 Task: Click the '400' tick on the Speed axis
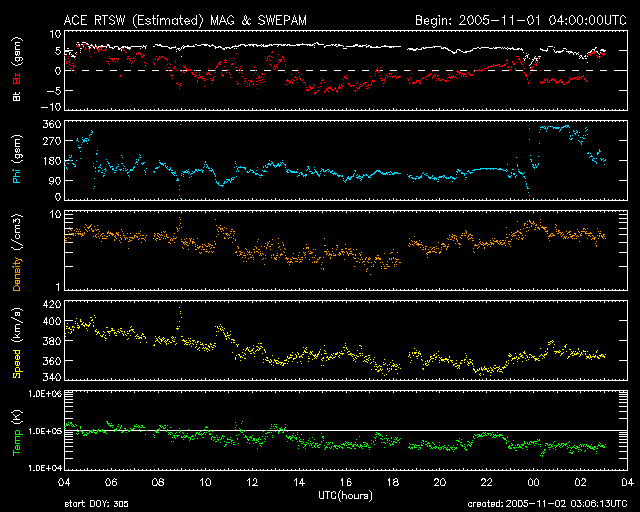[x=52, y=322]
